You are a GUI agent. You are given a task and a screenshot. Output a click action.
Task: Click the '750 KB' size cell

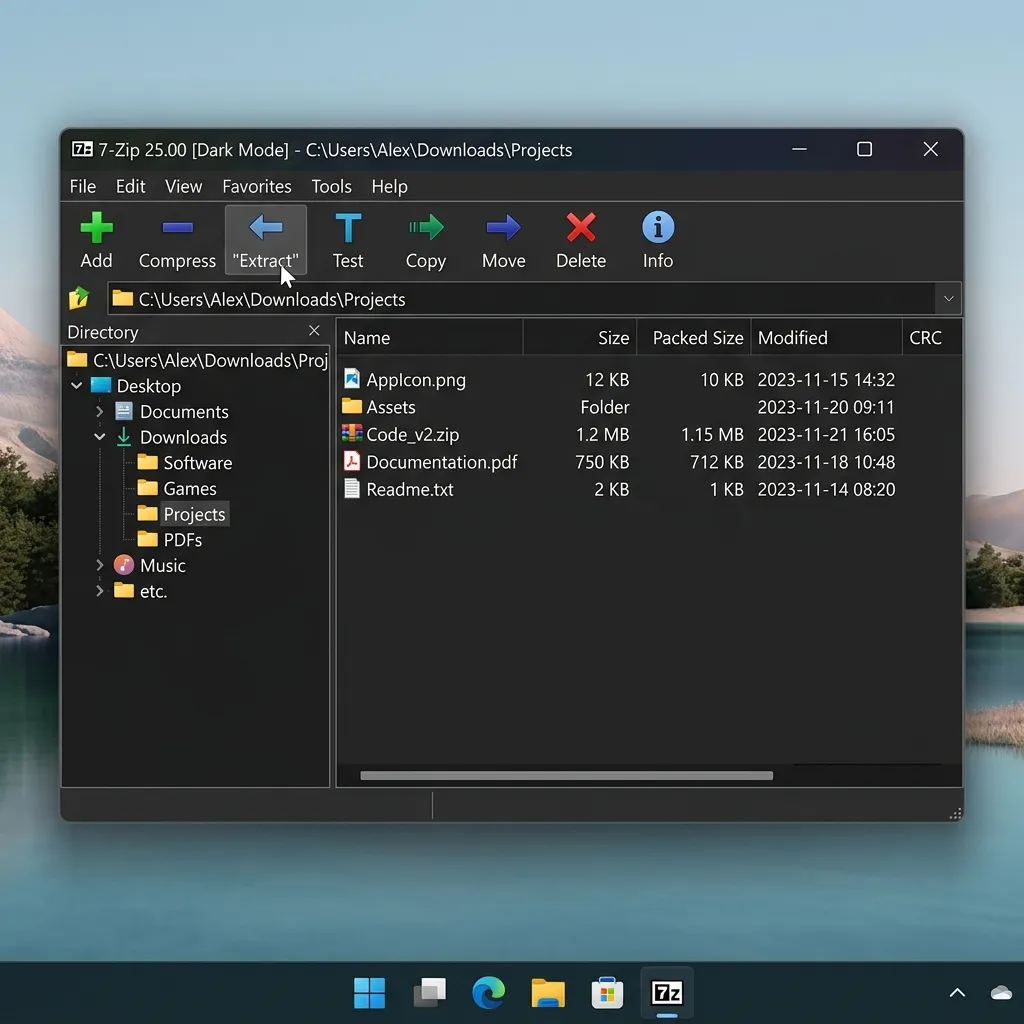601,462
